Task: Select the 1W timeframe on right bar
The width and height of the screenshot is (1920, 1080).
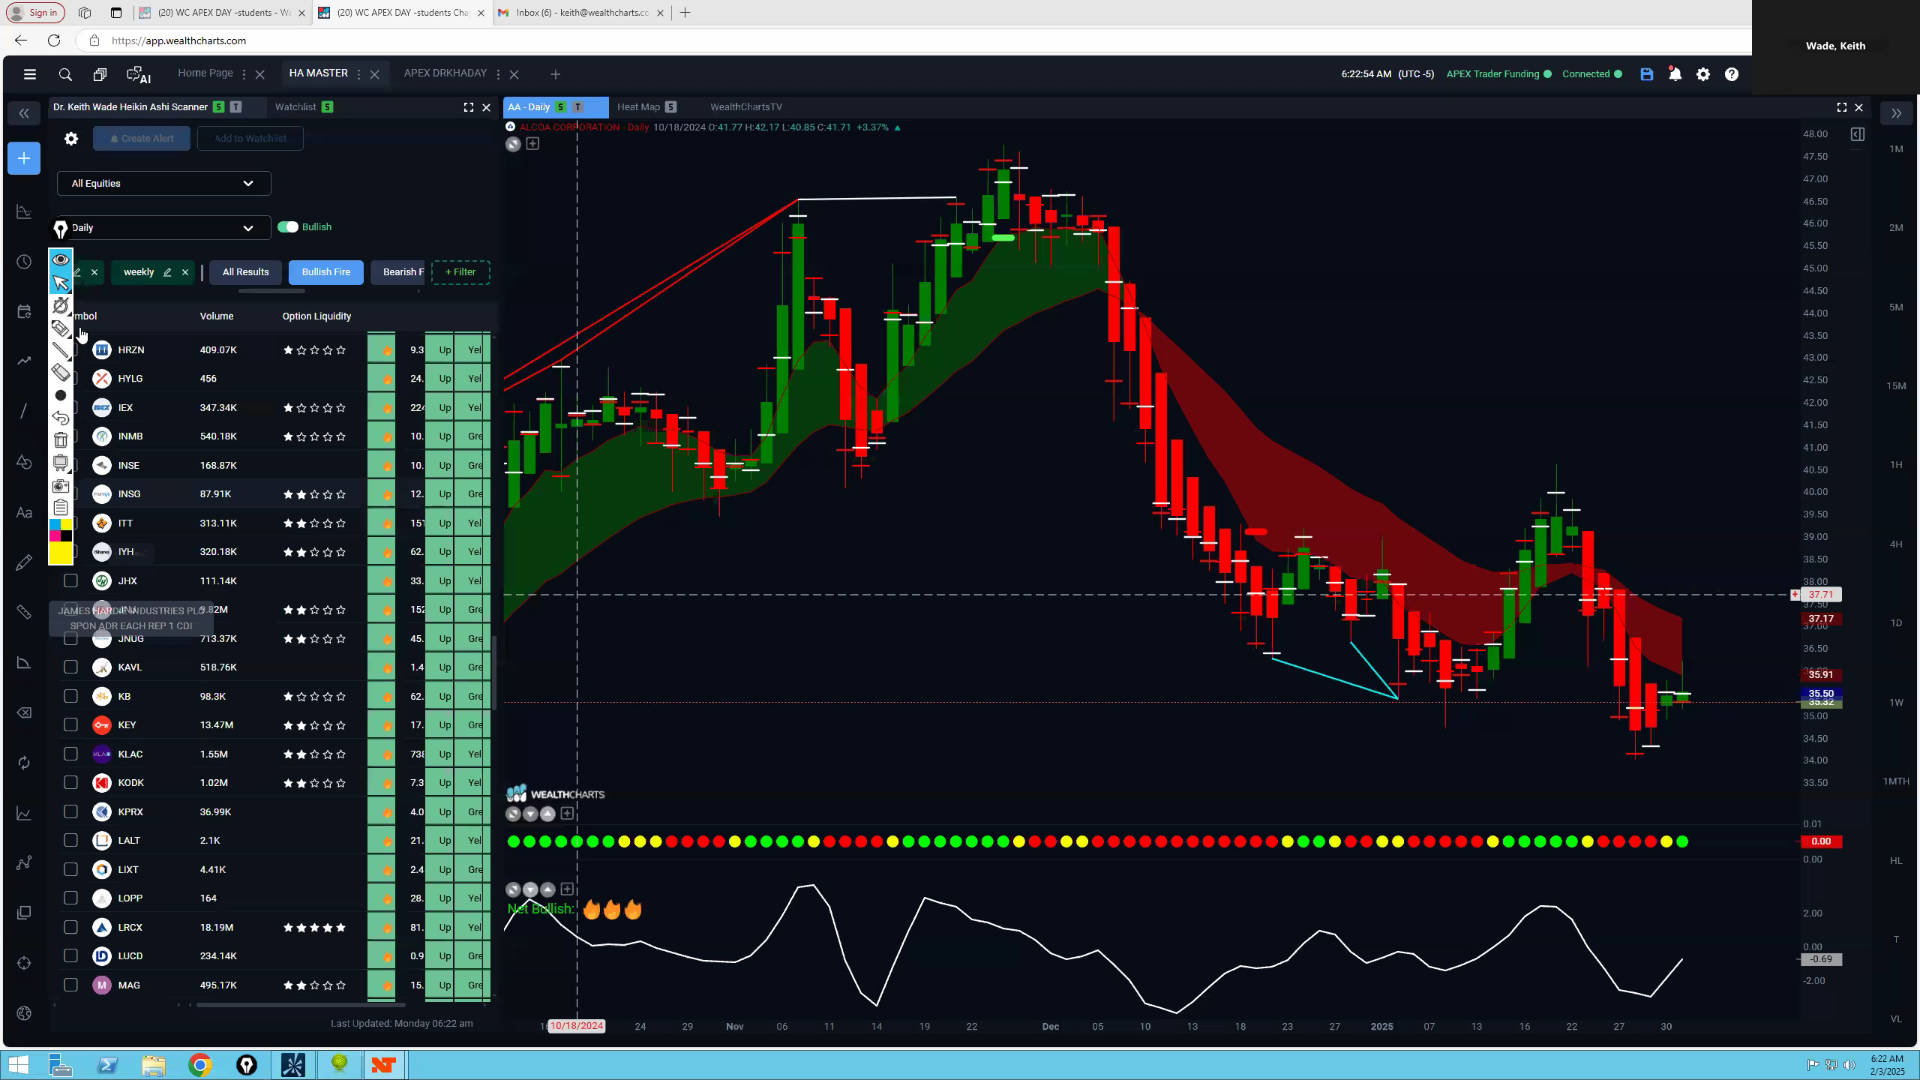Action: [x=1896, y=702]
